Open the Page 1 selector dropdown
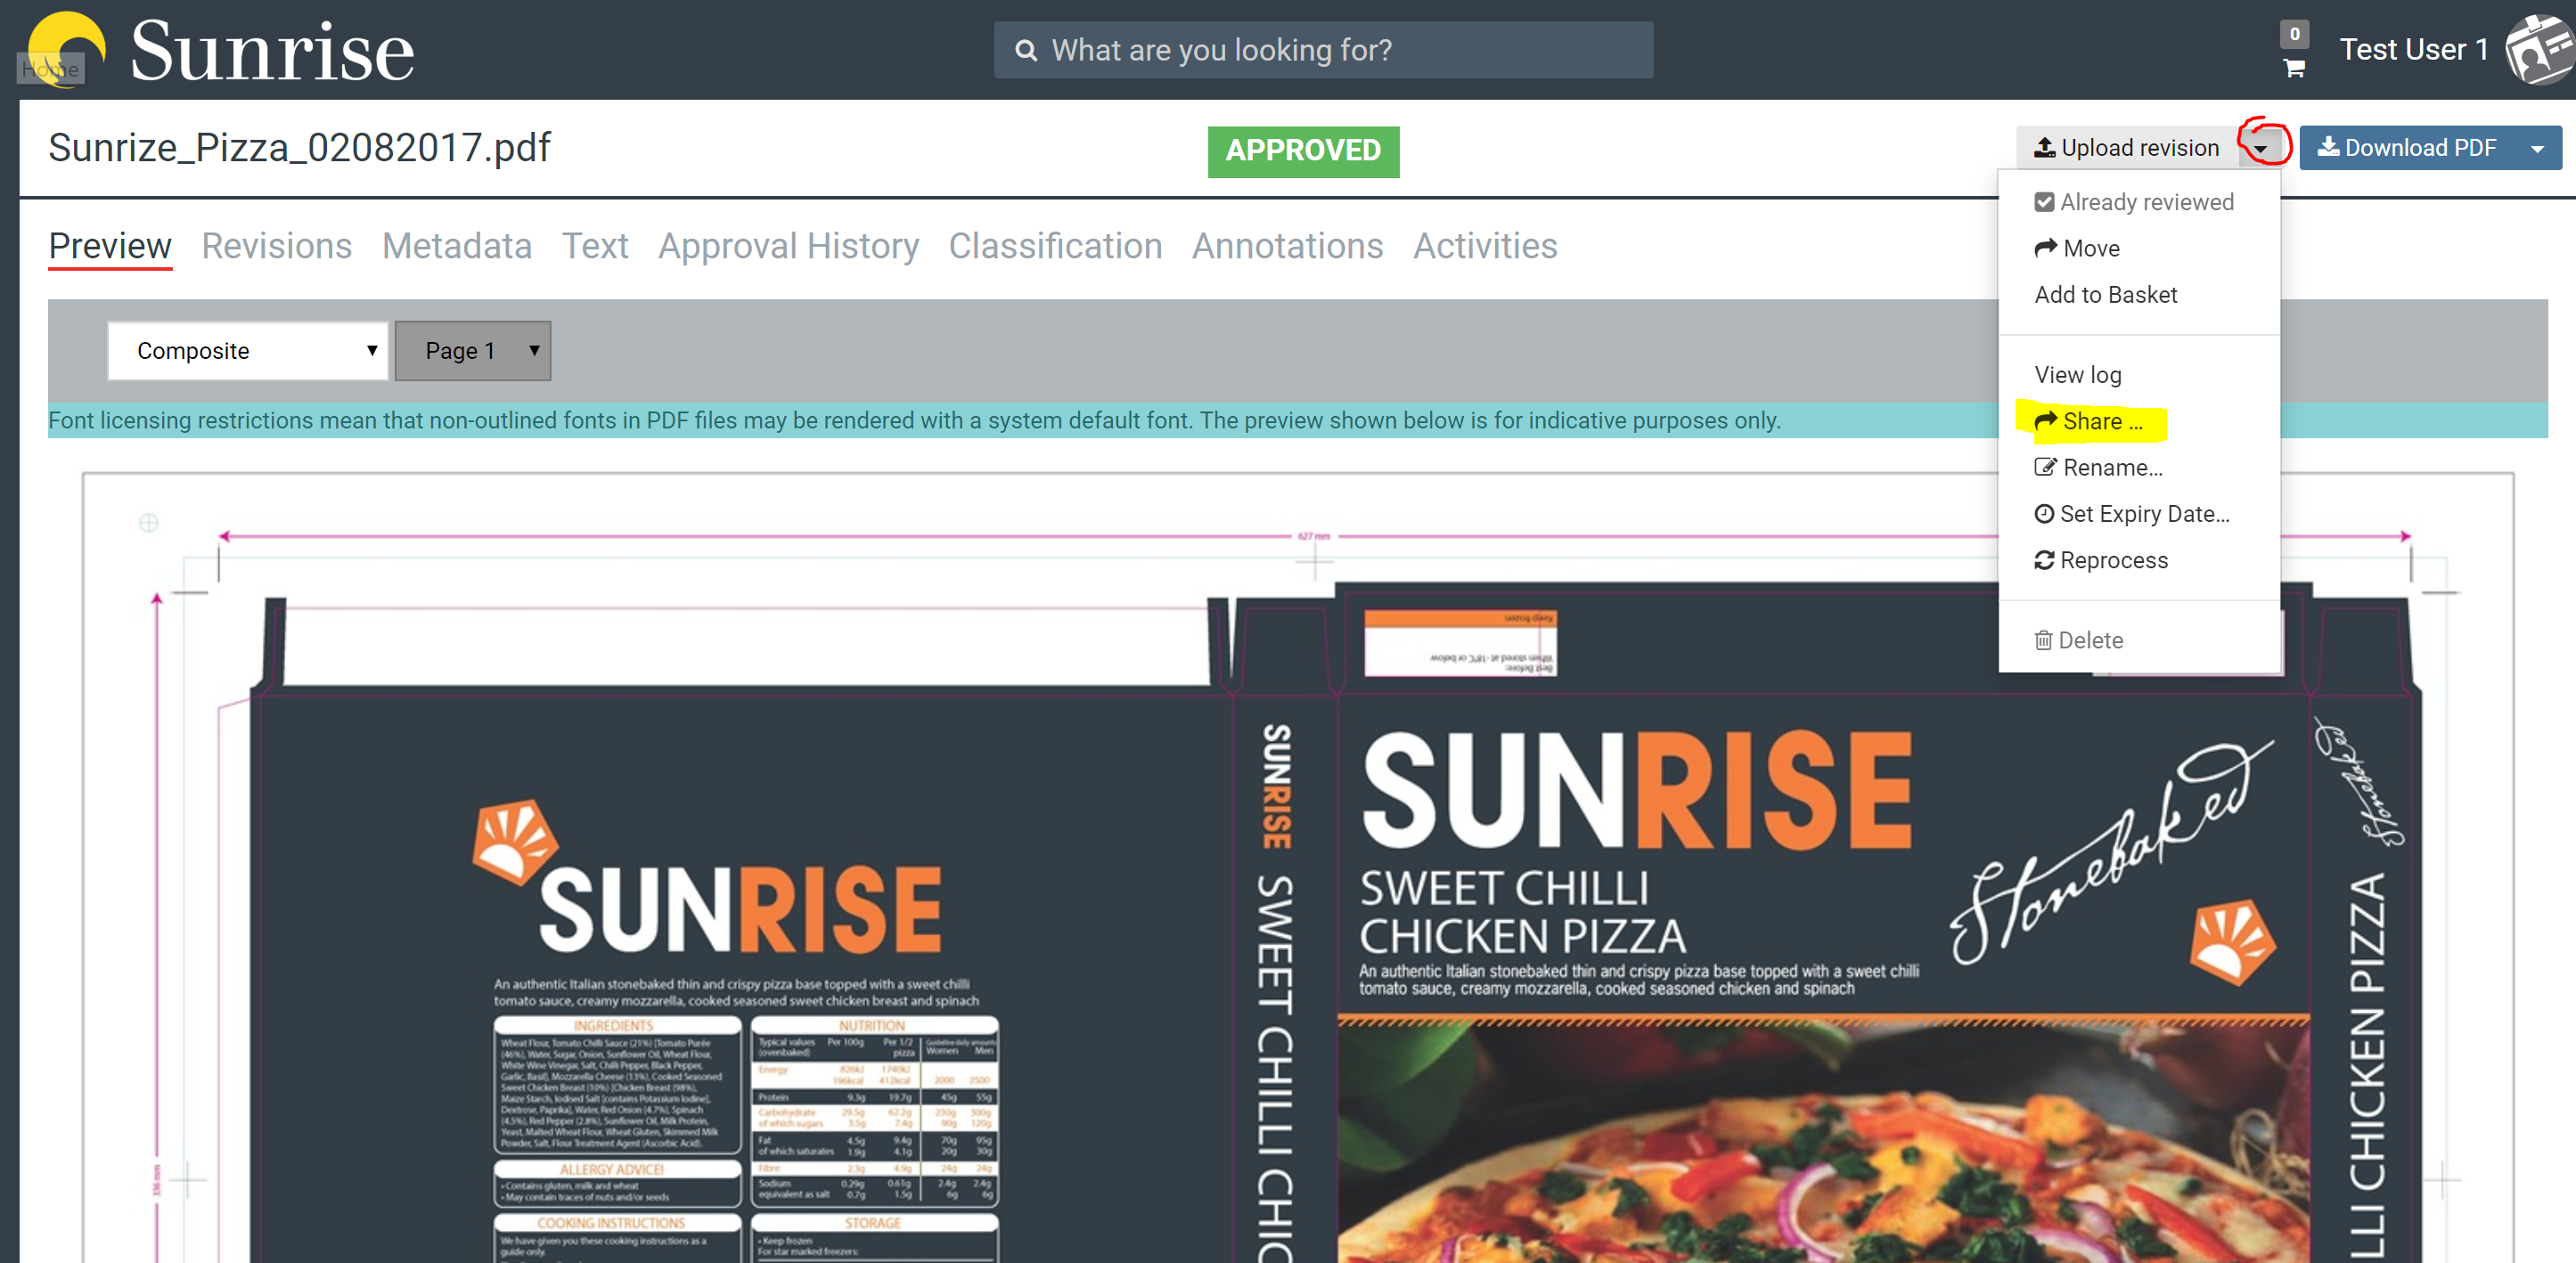The image size is (2576, 1263). point(472,350)
